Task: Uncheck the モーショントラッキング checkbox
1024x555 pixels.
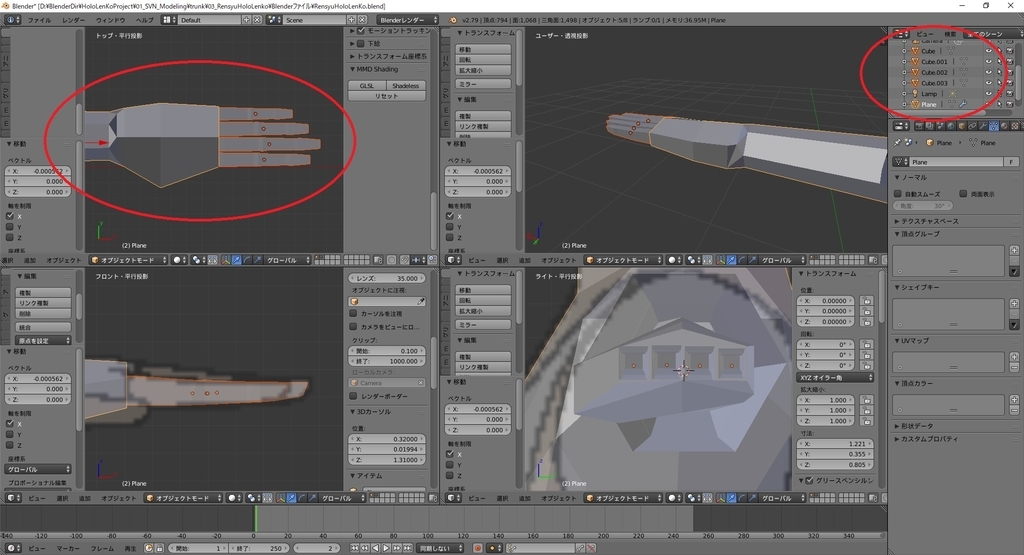Action: [x=361, y=31]
